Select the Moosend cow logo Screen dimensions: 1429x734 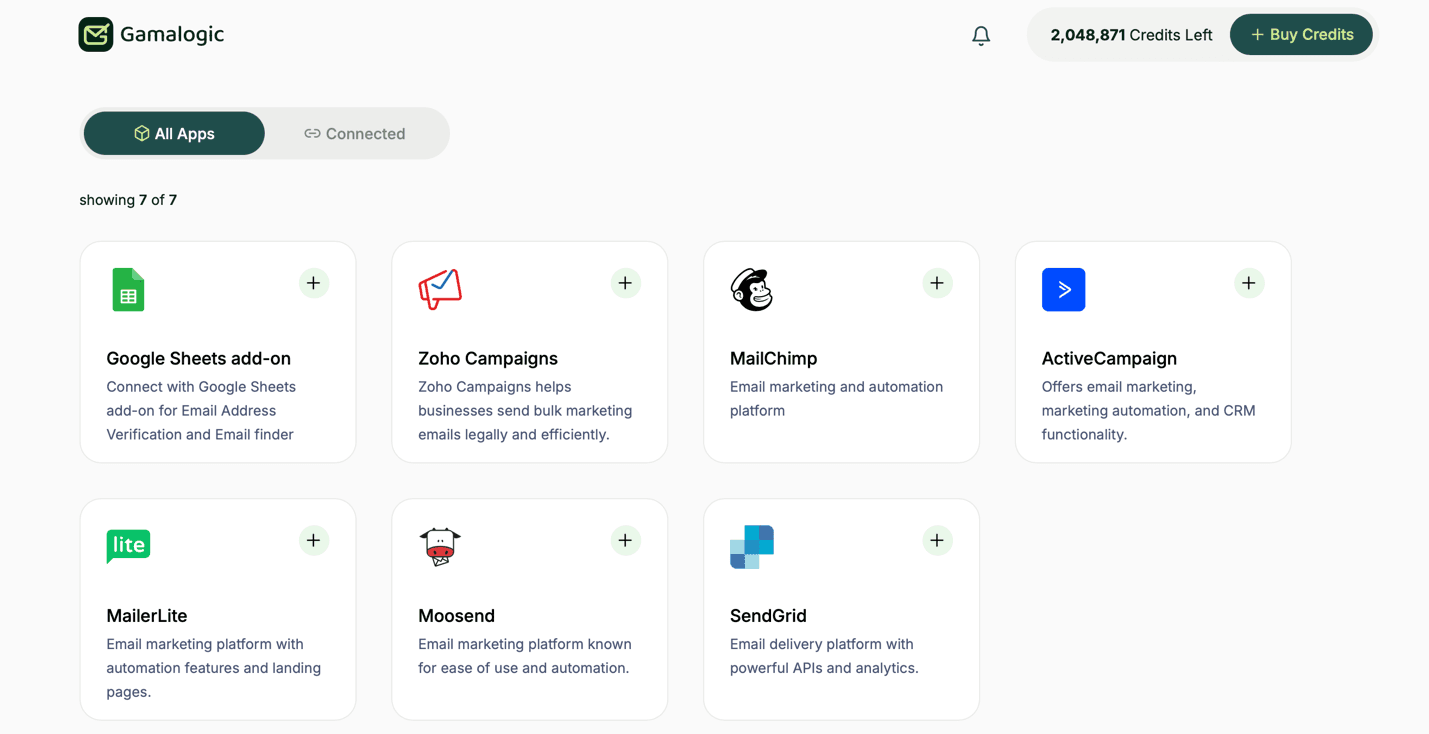[x=440, y=546]
